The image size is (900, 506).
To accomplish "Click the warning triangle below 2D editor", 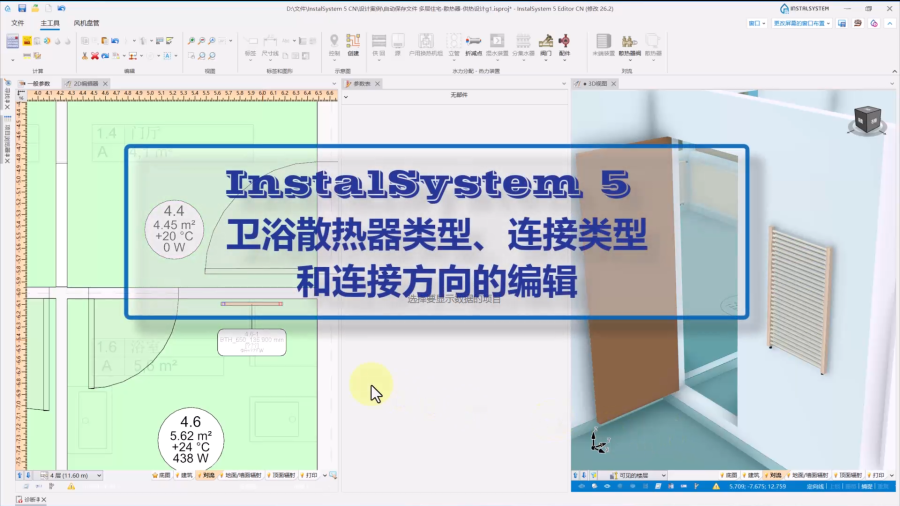I will (71, 486).
